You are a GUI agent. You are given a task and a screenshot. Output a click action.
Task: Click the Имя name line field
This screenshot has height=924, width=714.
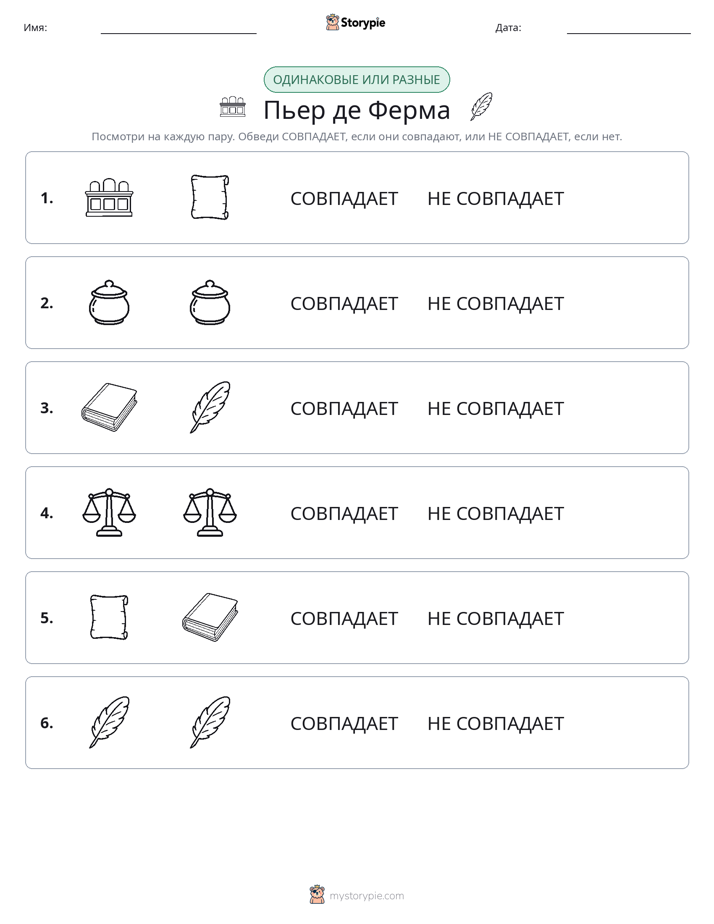[x=178, y=28]
